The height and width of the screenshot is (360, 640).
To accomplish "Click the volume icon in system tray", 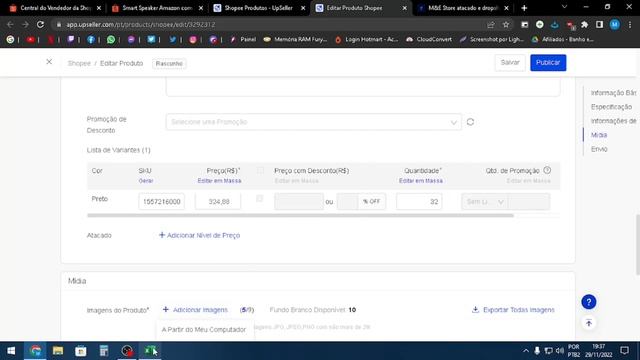I will (x=560, y=351).
